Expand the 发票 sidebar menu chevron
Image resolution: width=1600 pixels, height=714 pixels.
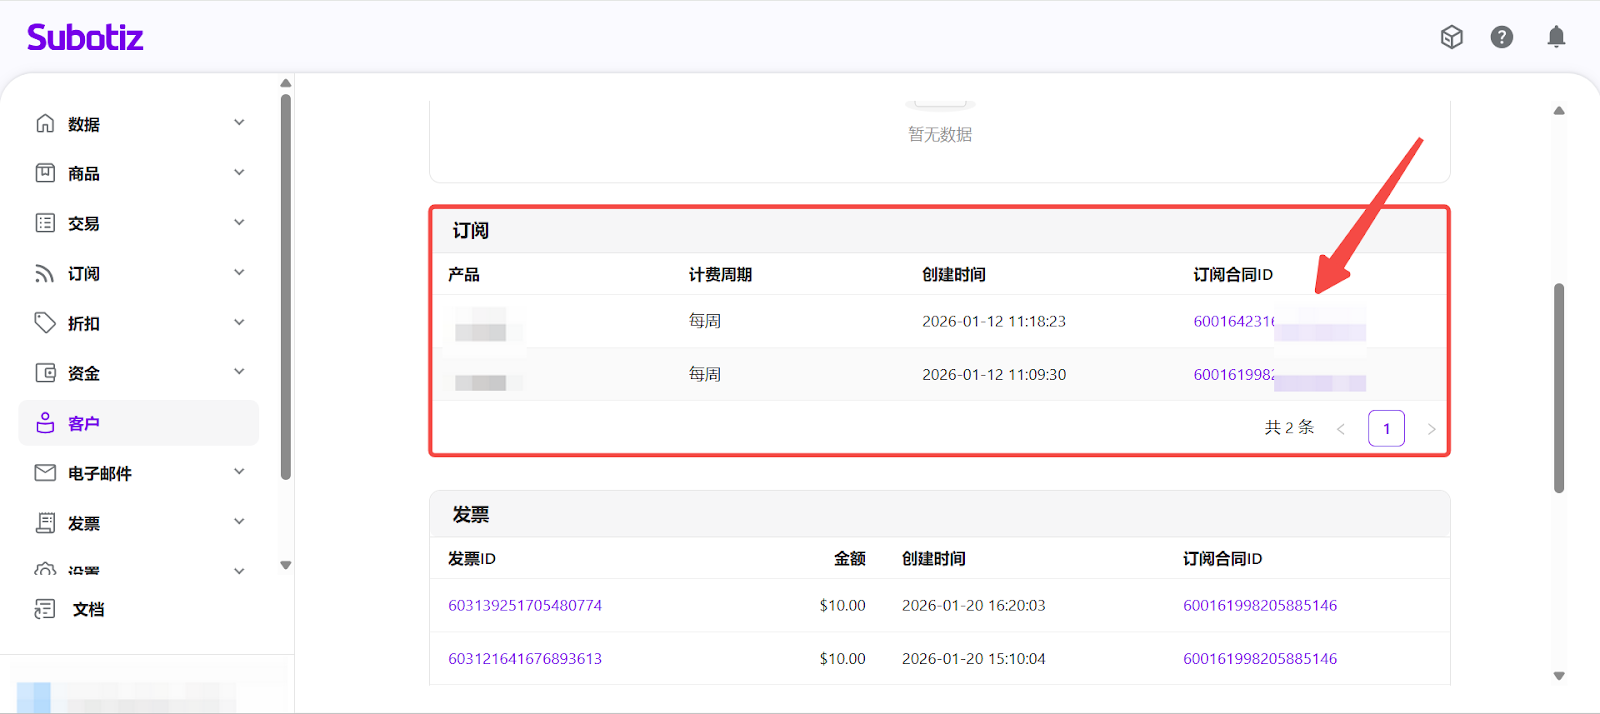pos(239,522)
